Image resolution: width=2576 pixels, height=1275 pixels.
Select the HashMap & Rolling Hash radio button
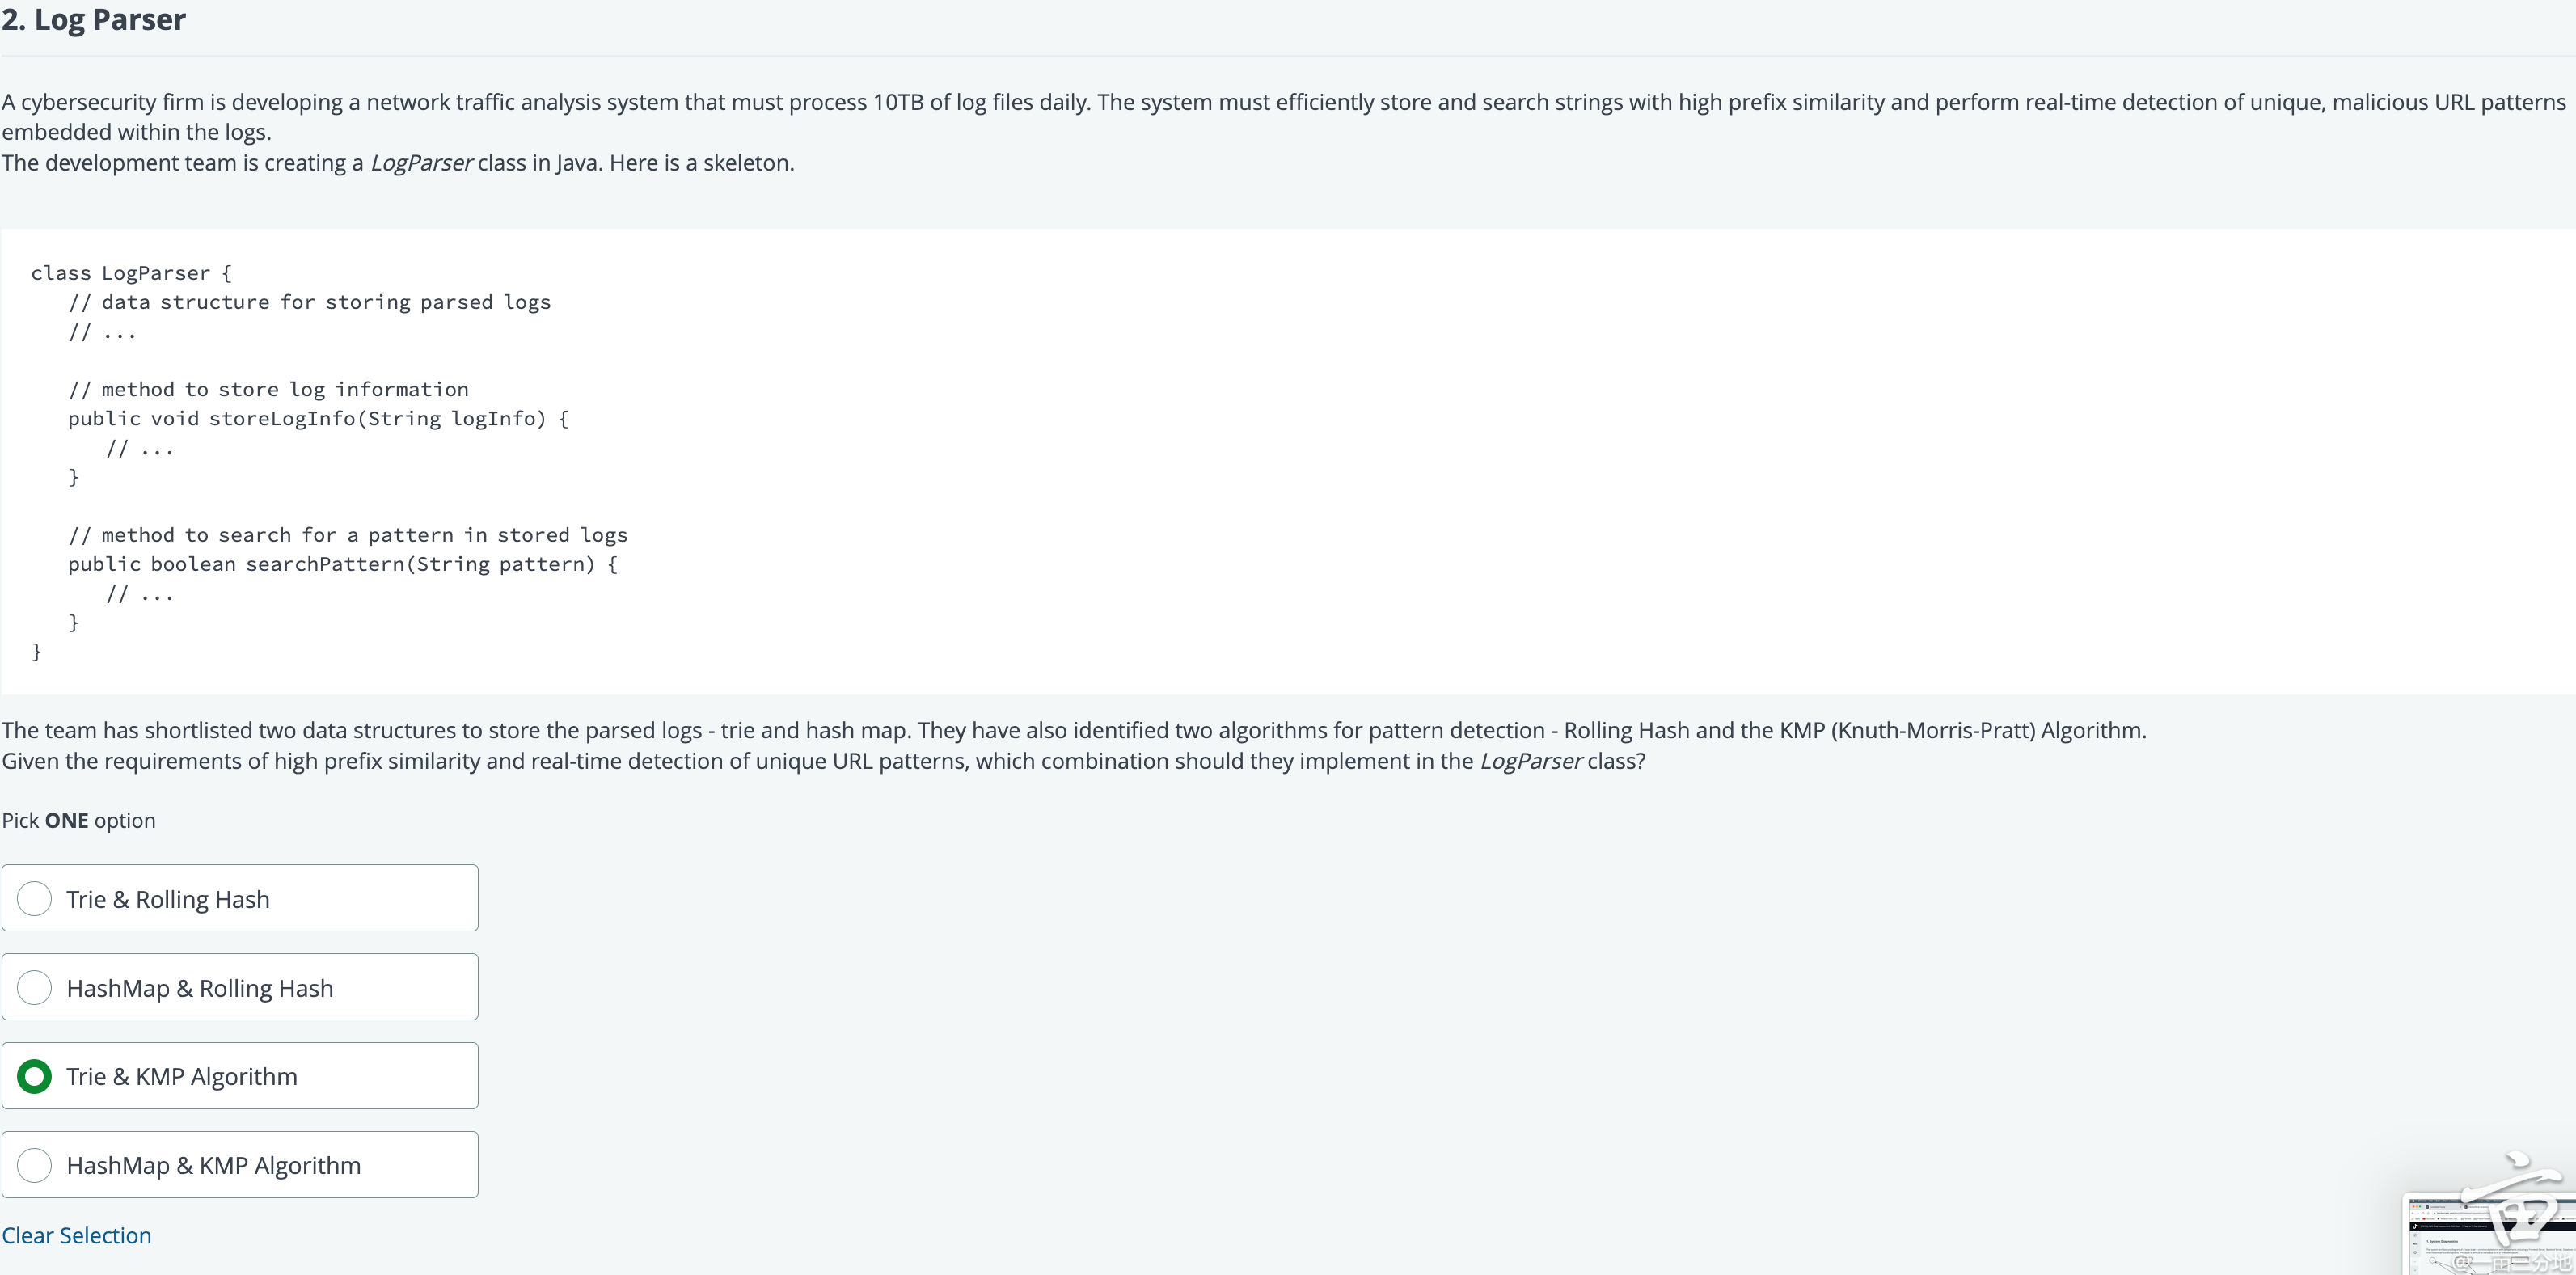coord(34,987)
